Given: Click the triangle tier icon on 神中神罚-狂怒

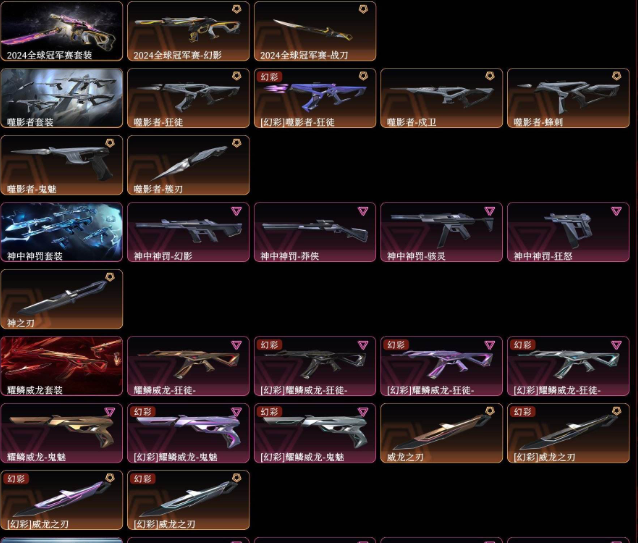Looking at the screenshot, I should tap(616, 211).
